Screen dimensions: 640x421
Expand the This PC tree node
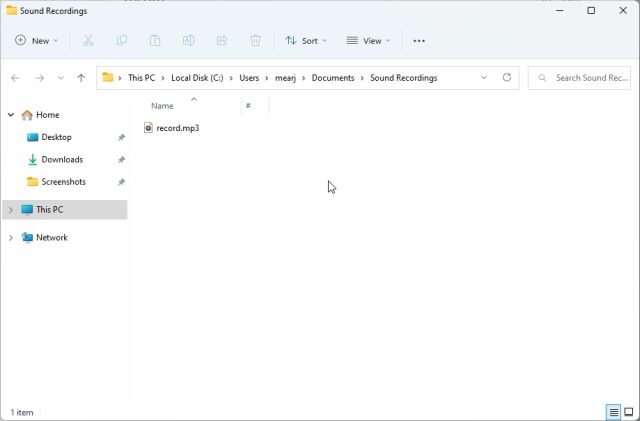(x=11, y=210)
